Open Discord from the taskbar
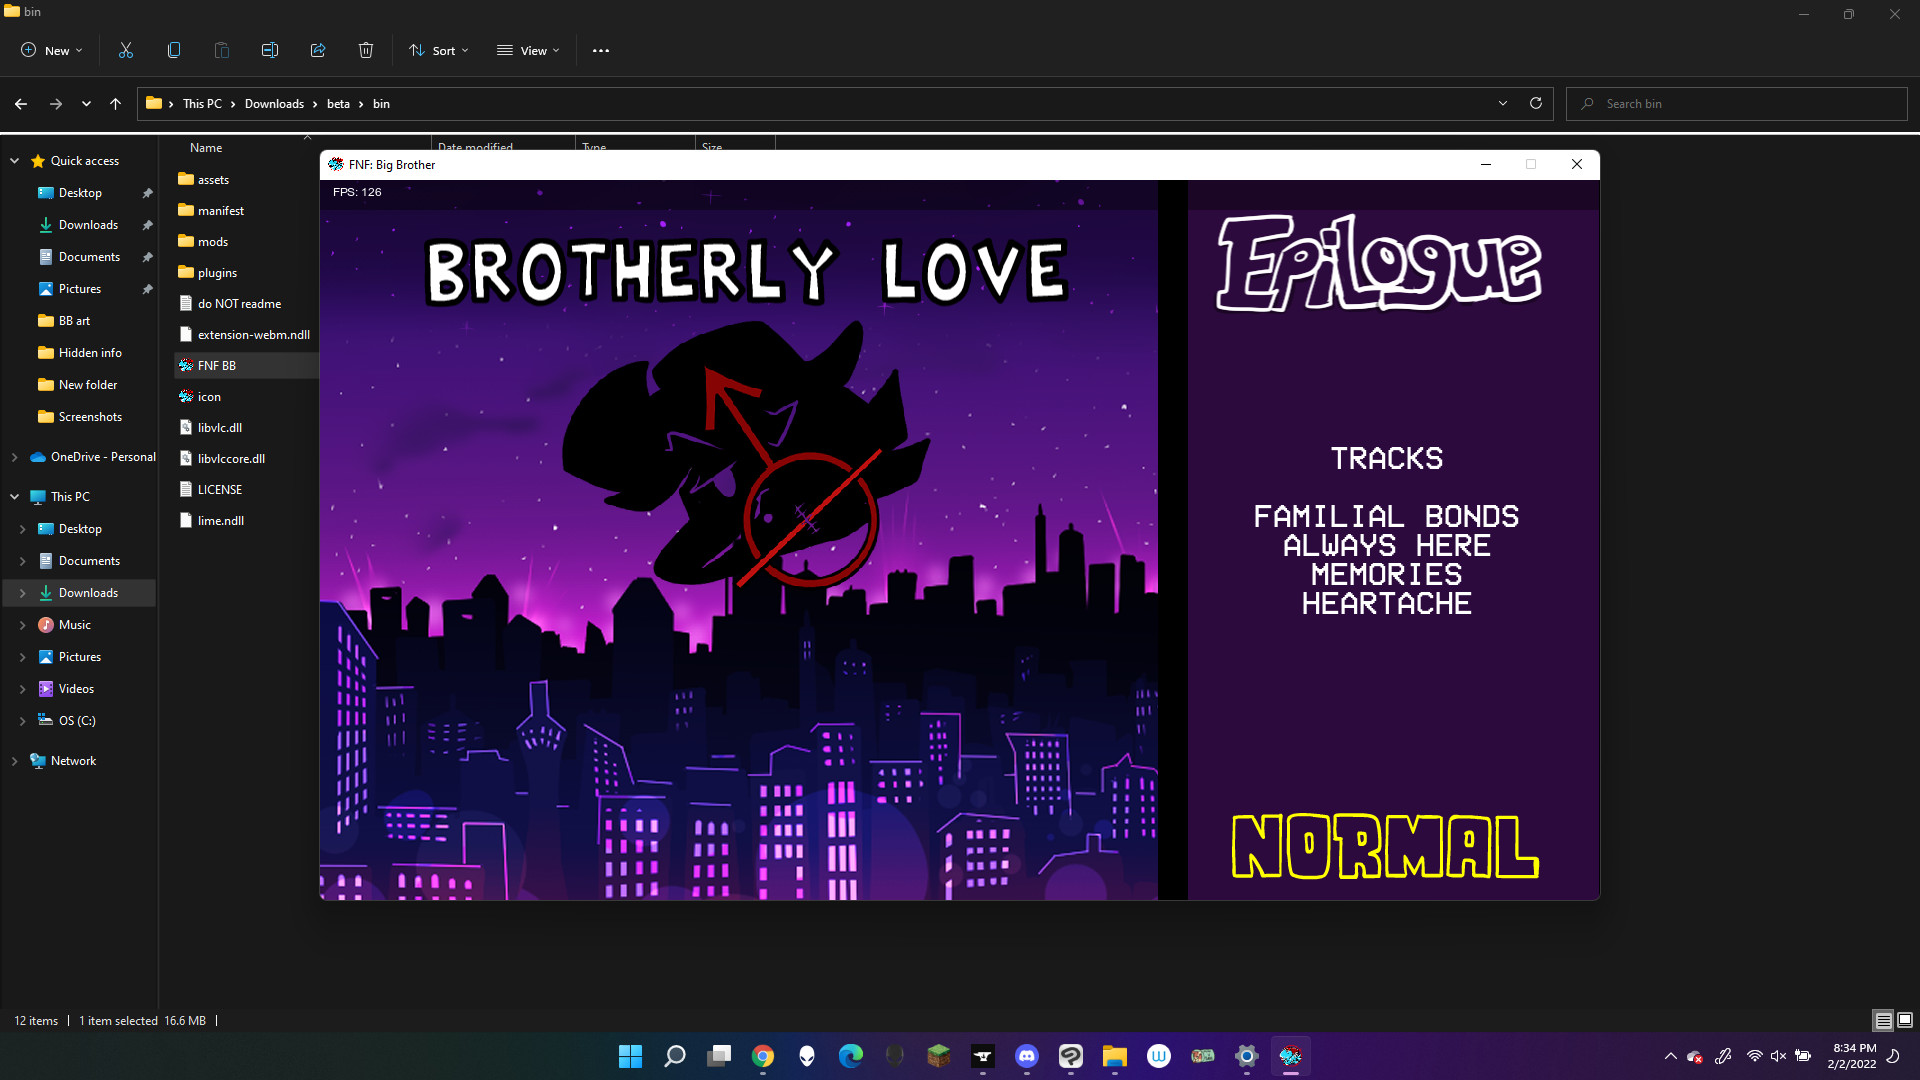 [x=1027, y=1056]
